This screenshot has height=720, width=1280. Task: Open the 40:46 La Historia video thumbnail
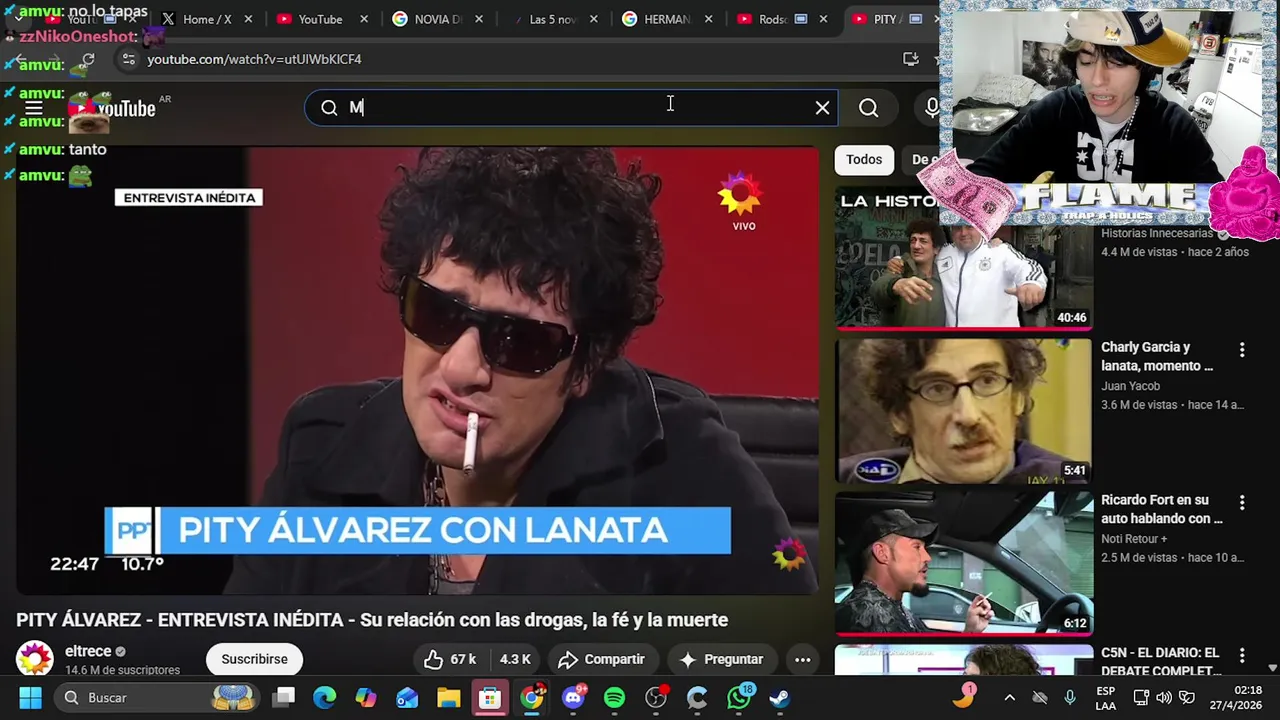tap(964, 258)
